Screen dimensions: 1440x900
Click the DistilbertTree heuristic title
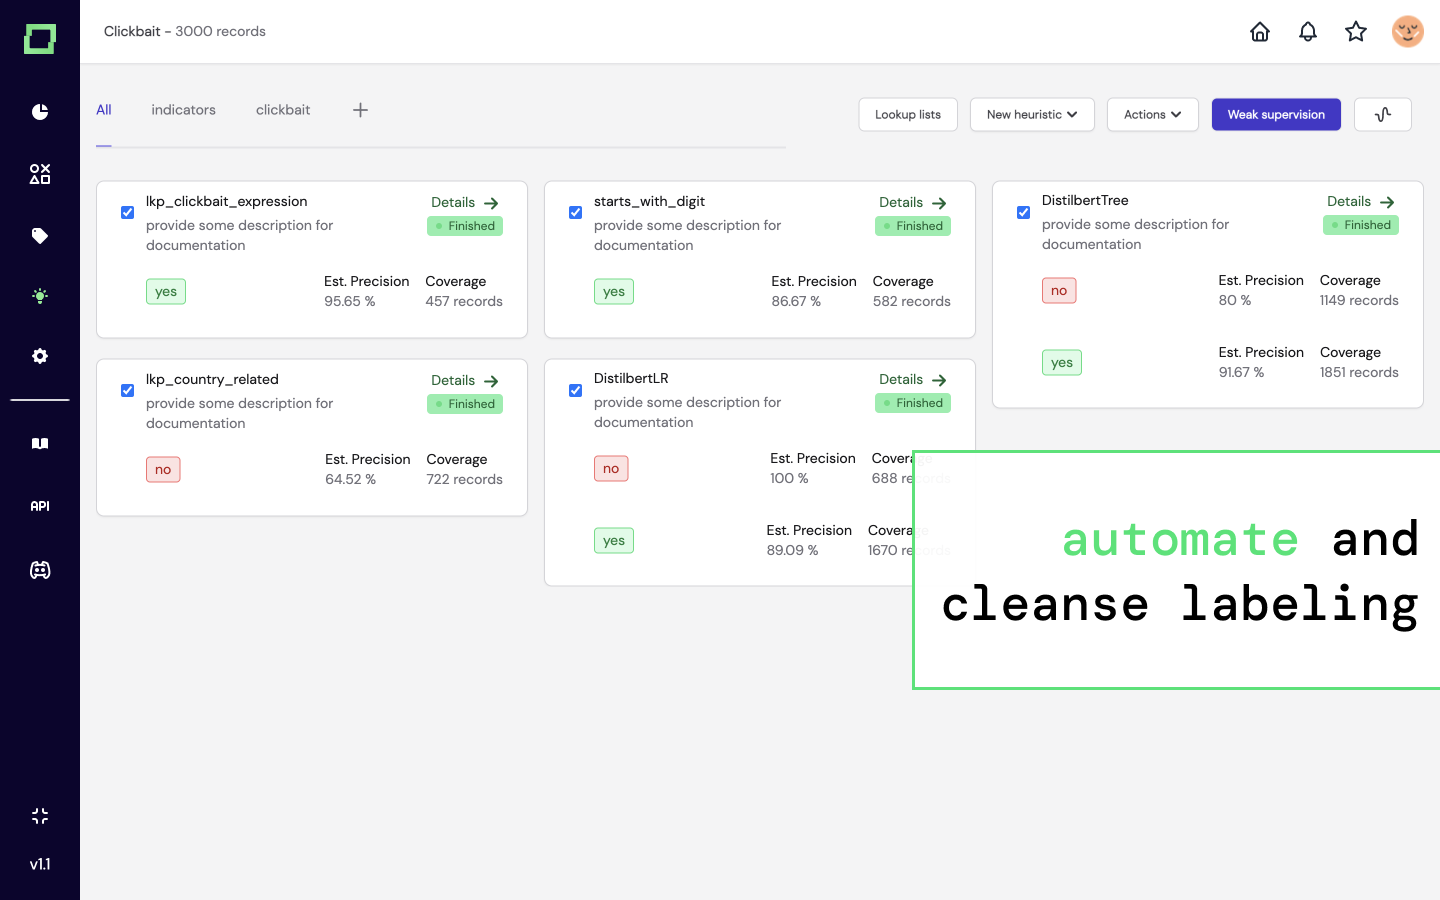[x=1085, y=200]
